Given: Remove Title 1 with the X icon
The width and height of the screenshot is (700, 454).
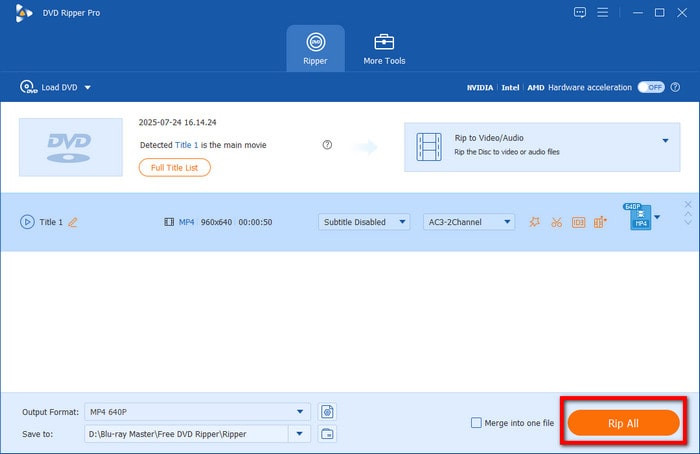Looking at the screenshot, I should [x=687, y=205].
